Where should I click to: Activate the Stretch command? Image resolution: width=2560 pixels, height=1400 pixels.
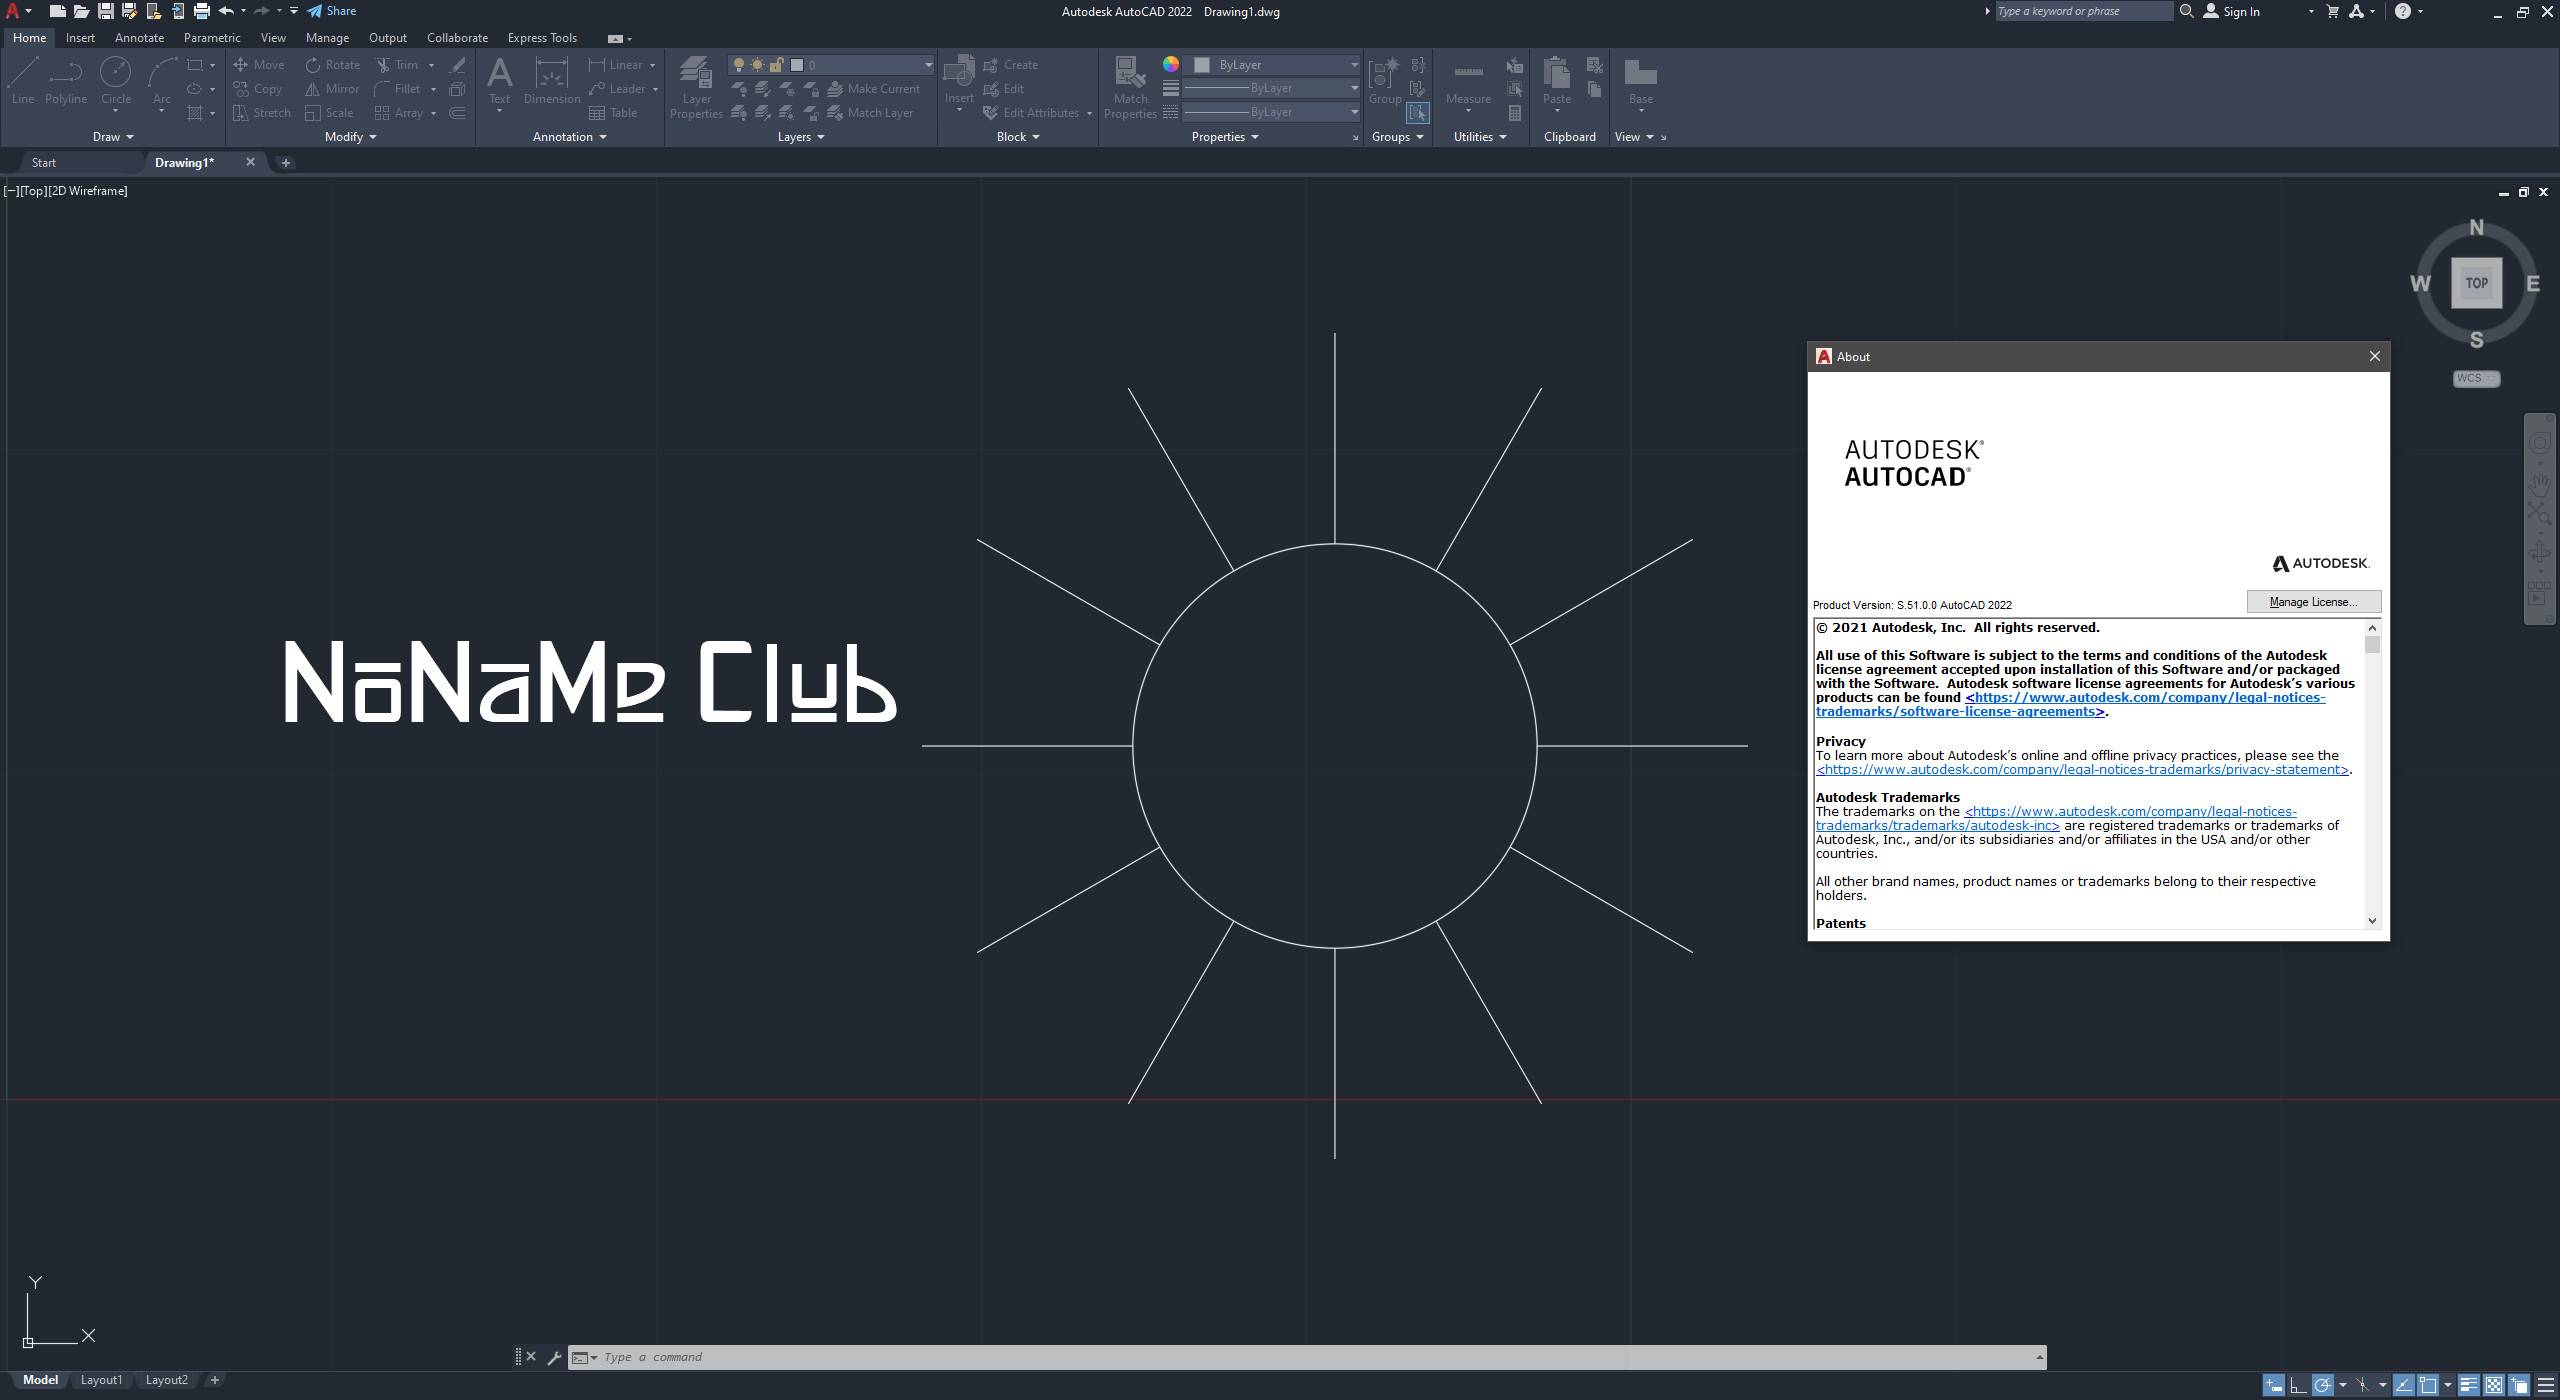click(x=262, y=113)
